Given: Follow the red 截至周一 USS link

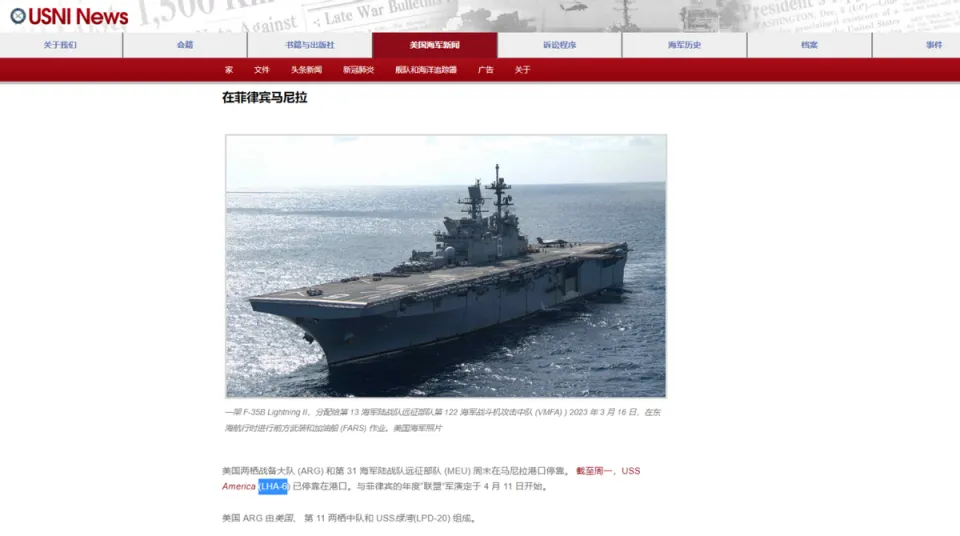Looking at the screenshot, I should tap(607, 471).
